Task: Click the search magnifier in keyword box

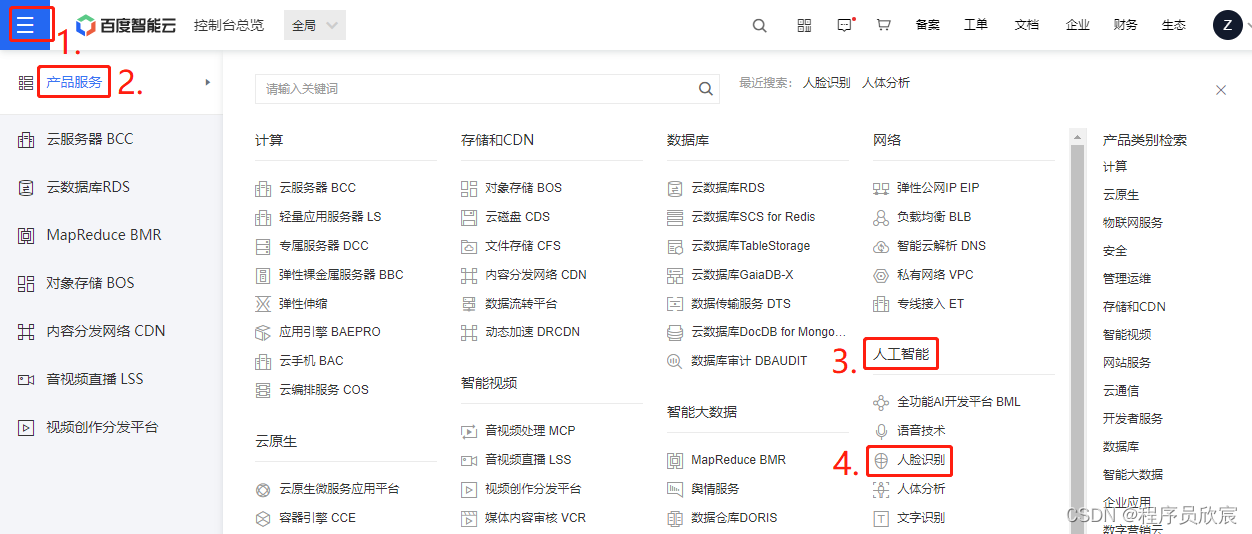Action: point(707,89)
